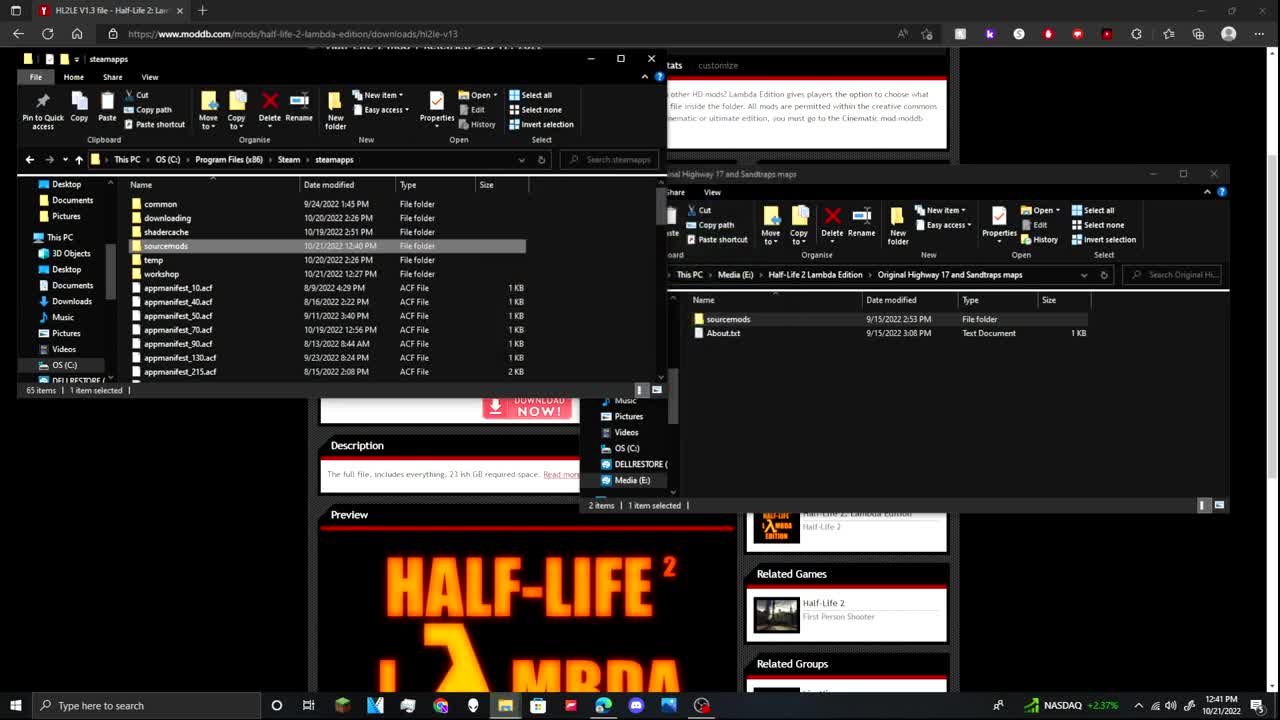The image size is (1280, 720).
Task: Open the About.txt file
Action: [722, 333]
